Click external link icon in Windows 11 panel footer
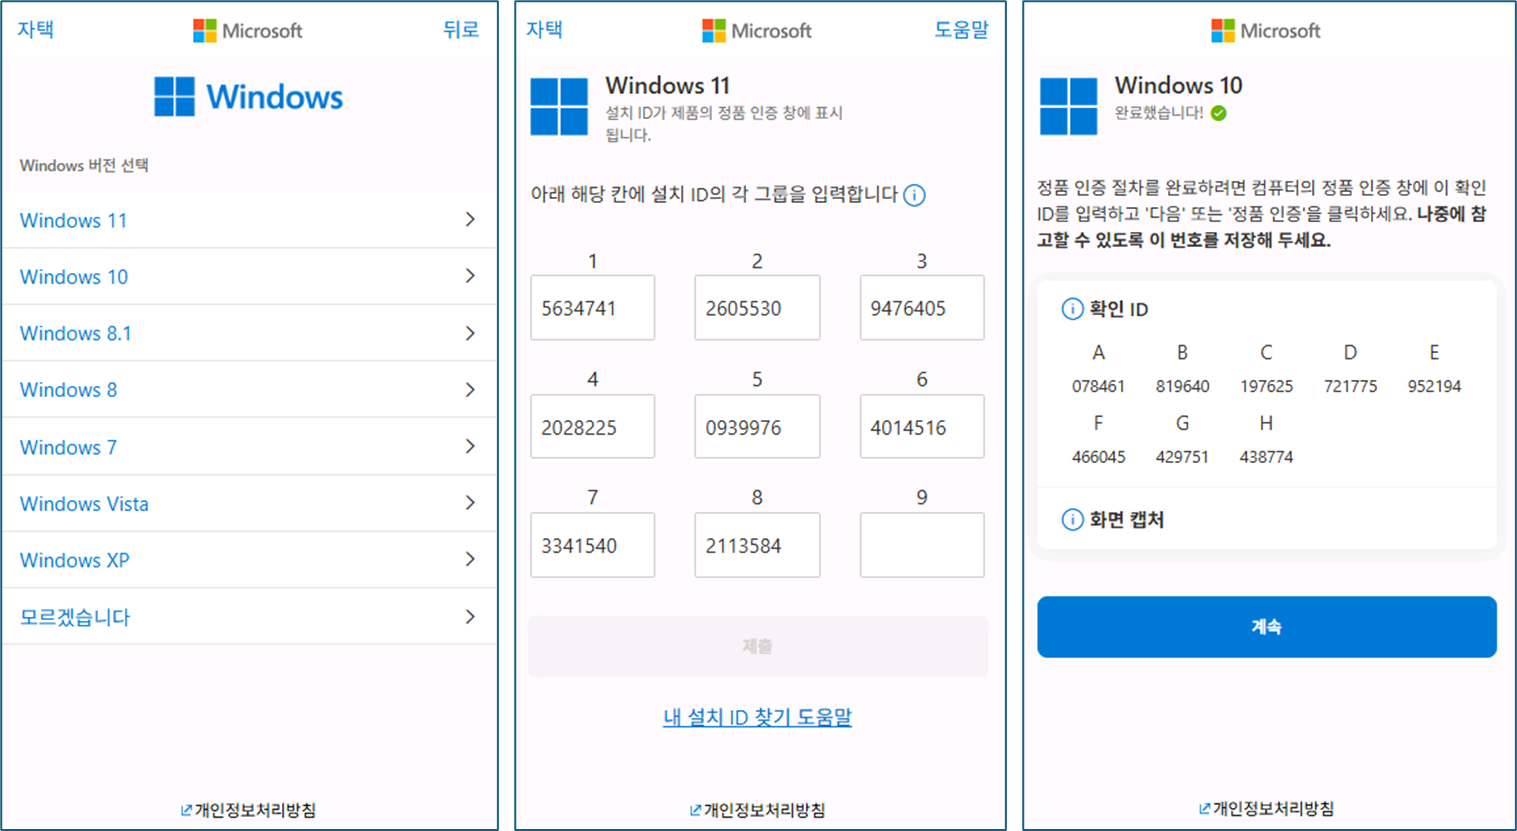This screenshot has height=831, width=1517. (x=695, y=810)
